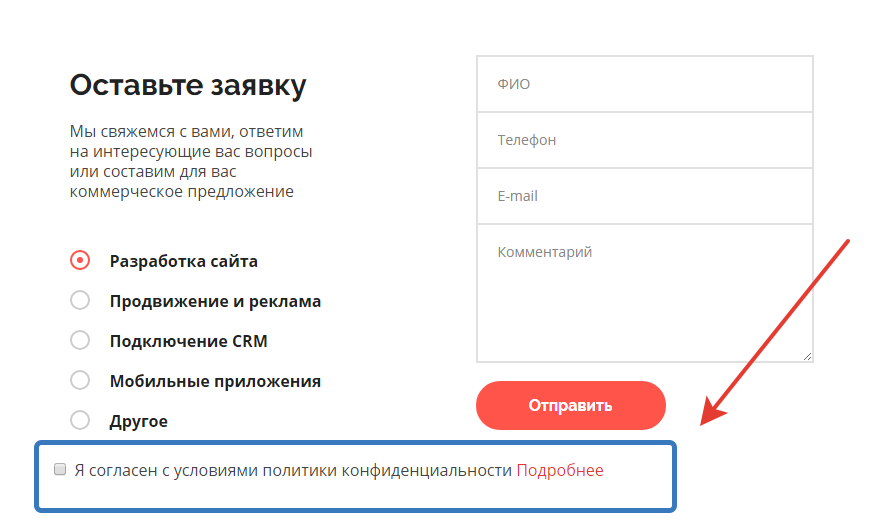
Task: Click the comment textarea resize handle
Action: tap(806, 355)
